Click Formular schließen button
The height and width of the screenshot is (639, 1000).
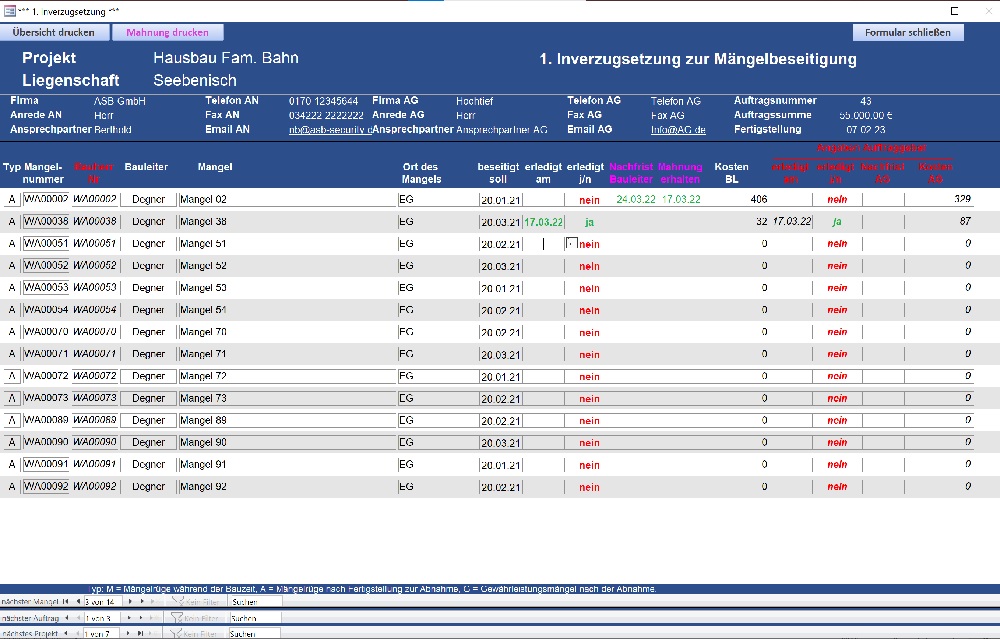pyautogui.click(x=908, y=33)
